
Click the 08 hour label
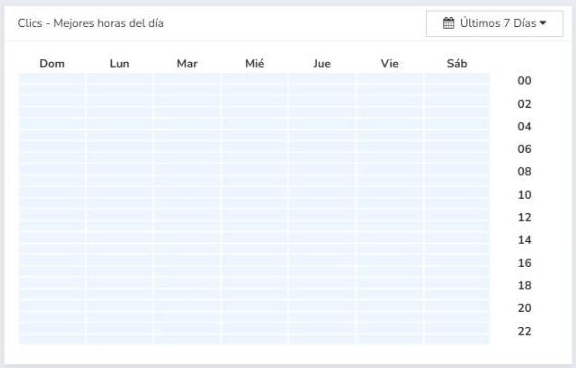(524, 172)
